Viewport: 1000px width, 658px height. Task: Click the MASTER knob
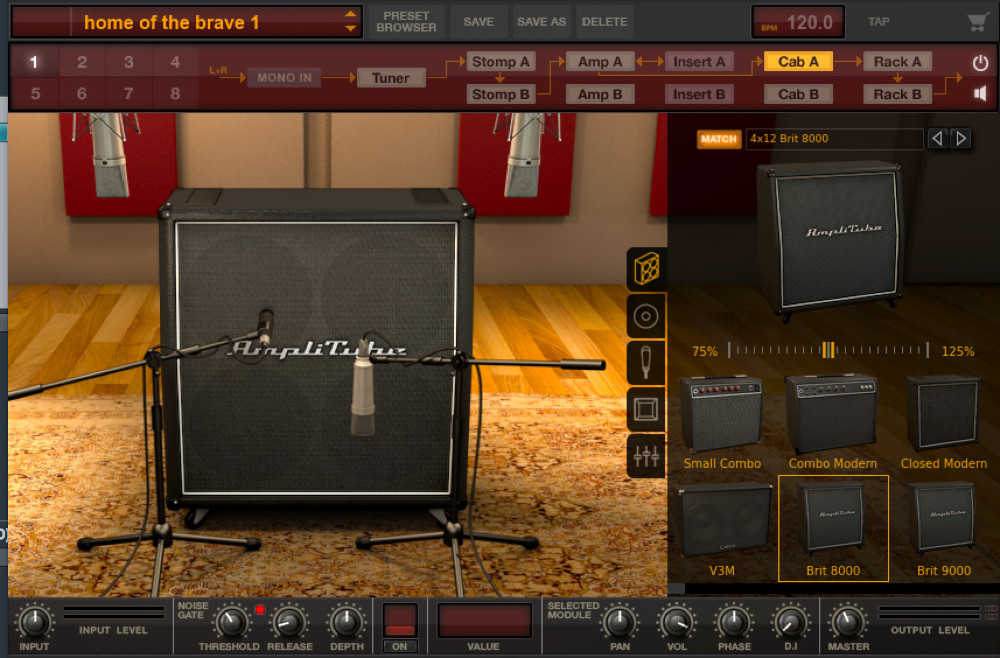point(848,622)
